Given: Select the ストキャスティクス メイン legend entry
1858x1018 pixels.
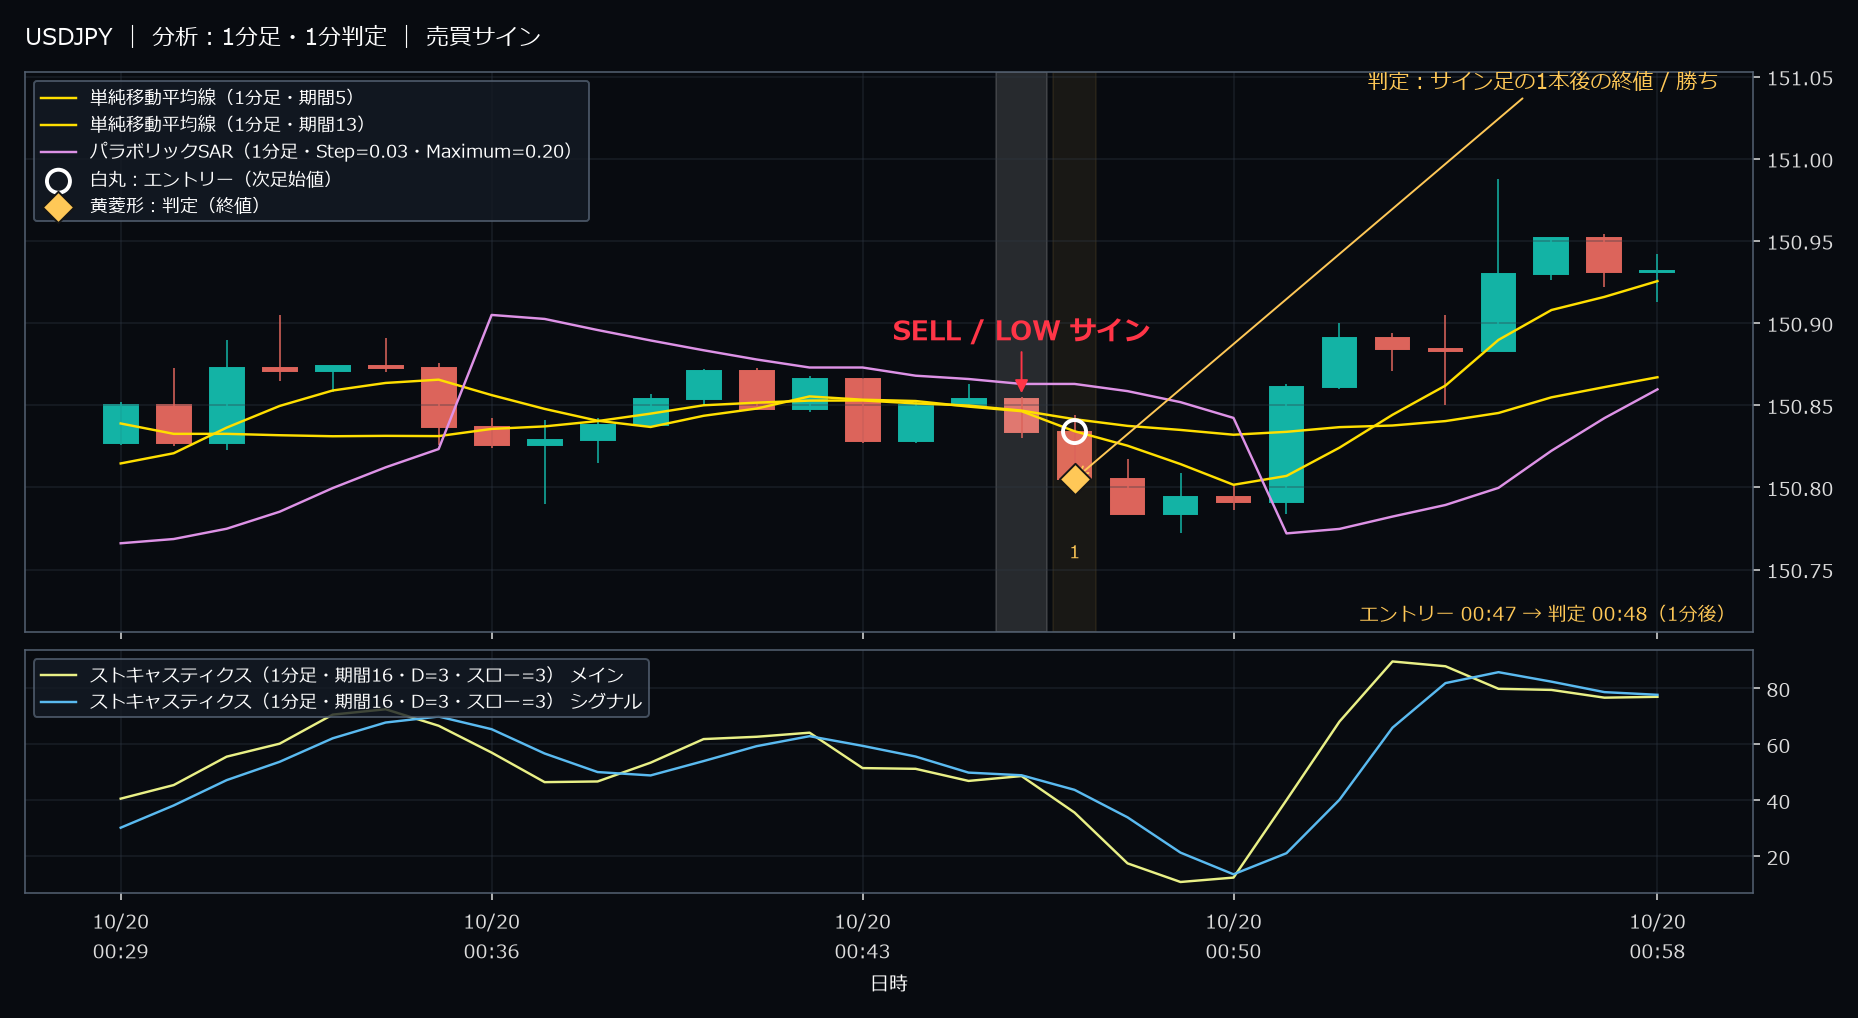Looking at the screenshot, I should [332, 675].
